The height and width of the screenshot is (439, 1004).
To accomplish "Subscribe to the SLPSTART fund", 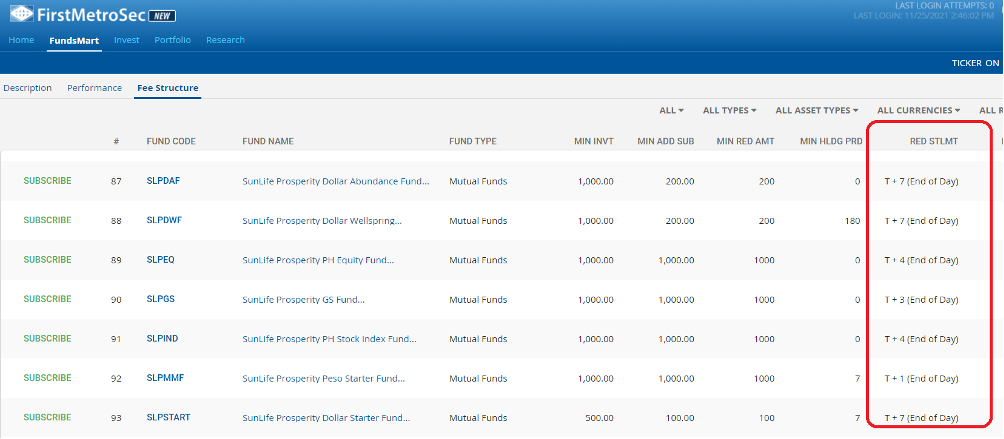I will coord(47,417).
